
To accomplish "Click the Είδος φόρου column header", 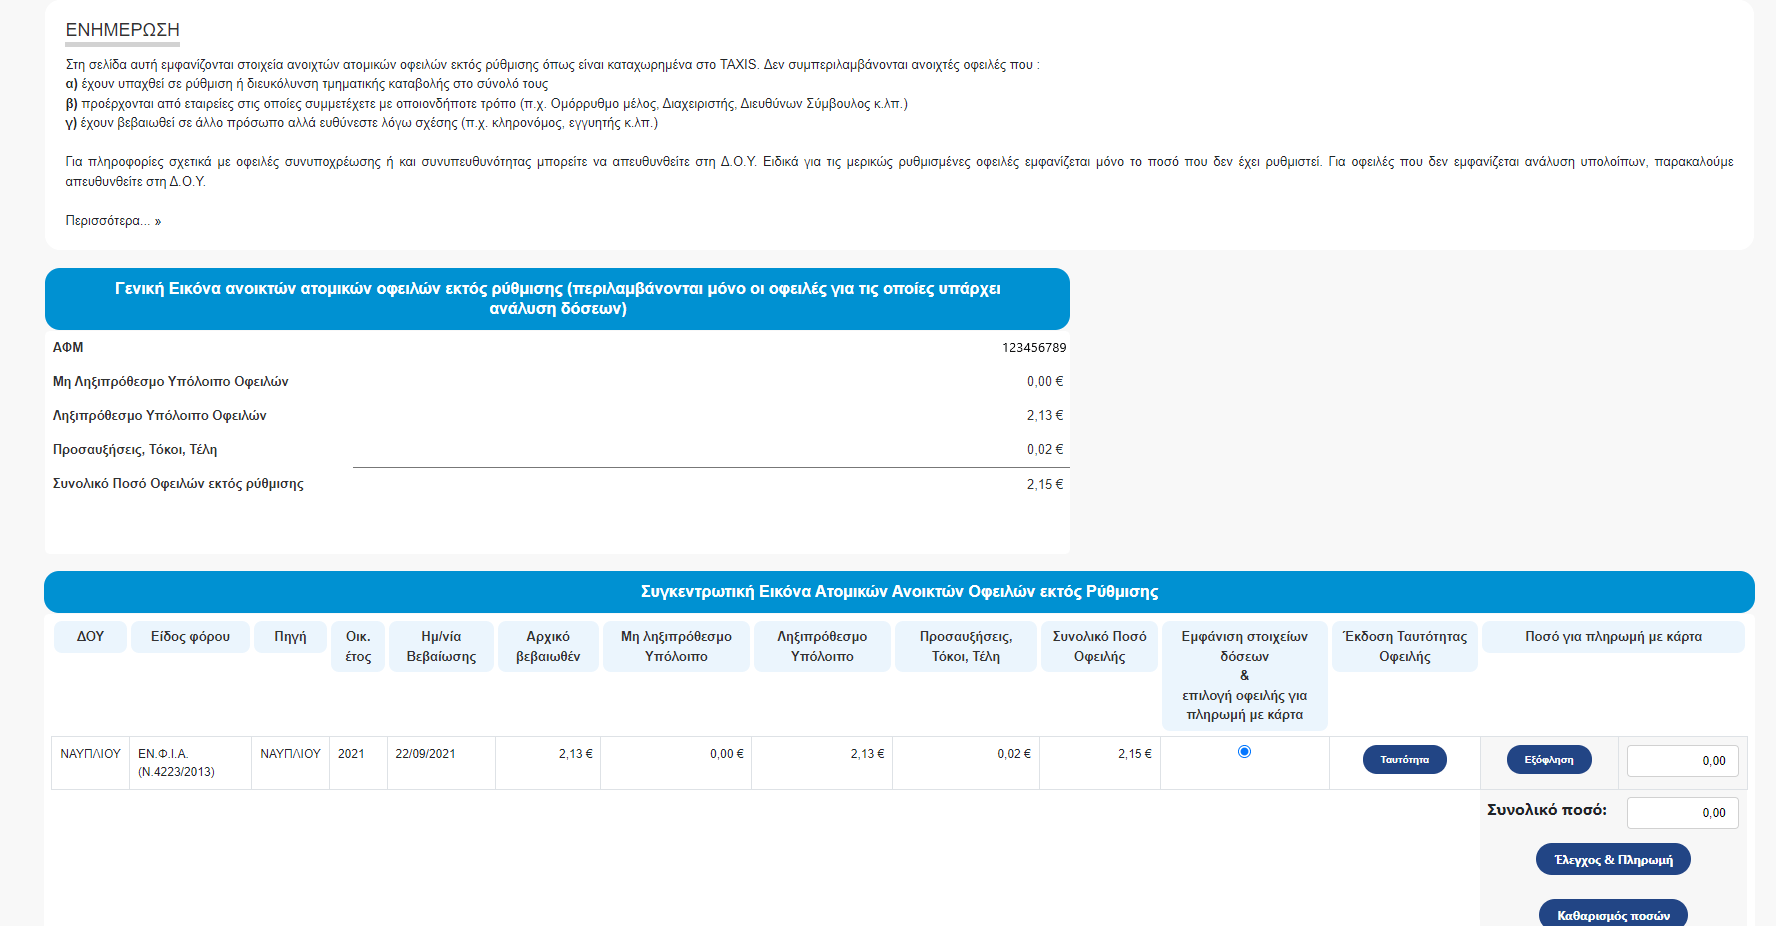I will 190,637.
